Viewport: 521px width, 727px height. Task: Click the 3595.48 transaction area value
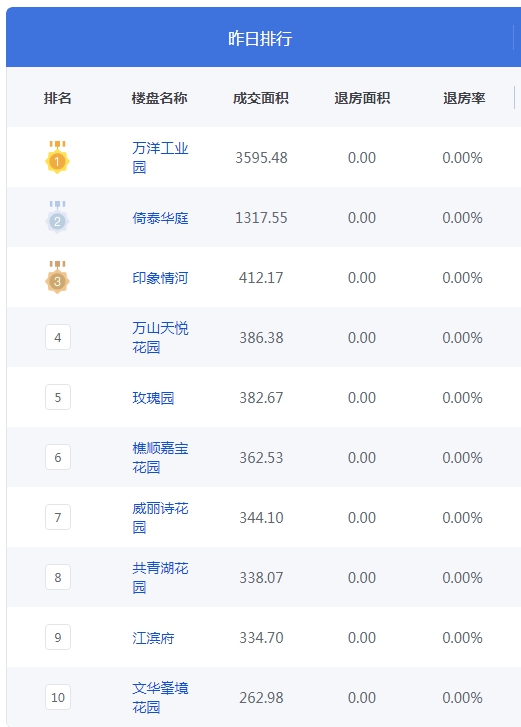tap(261, 158)
